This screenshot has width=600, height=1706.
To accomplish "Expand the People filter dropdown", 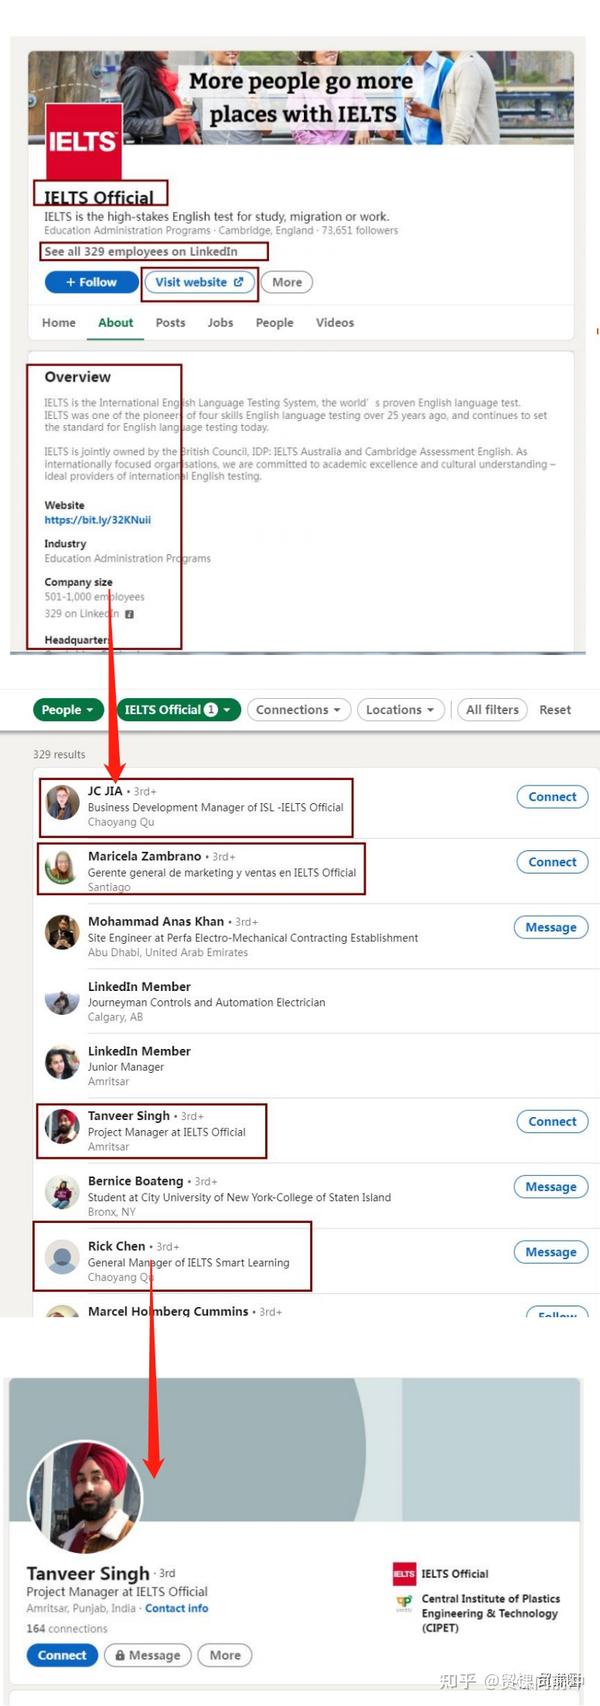I will pos(68,709).
